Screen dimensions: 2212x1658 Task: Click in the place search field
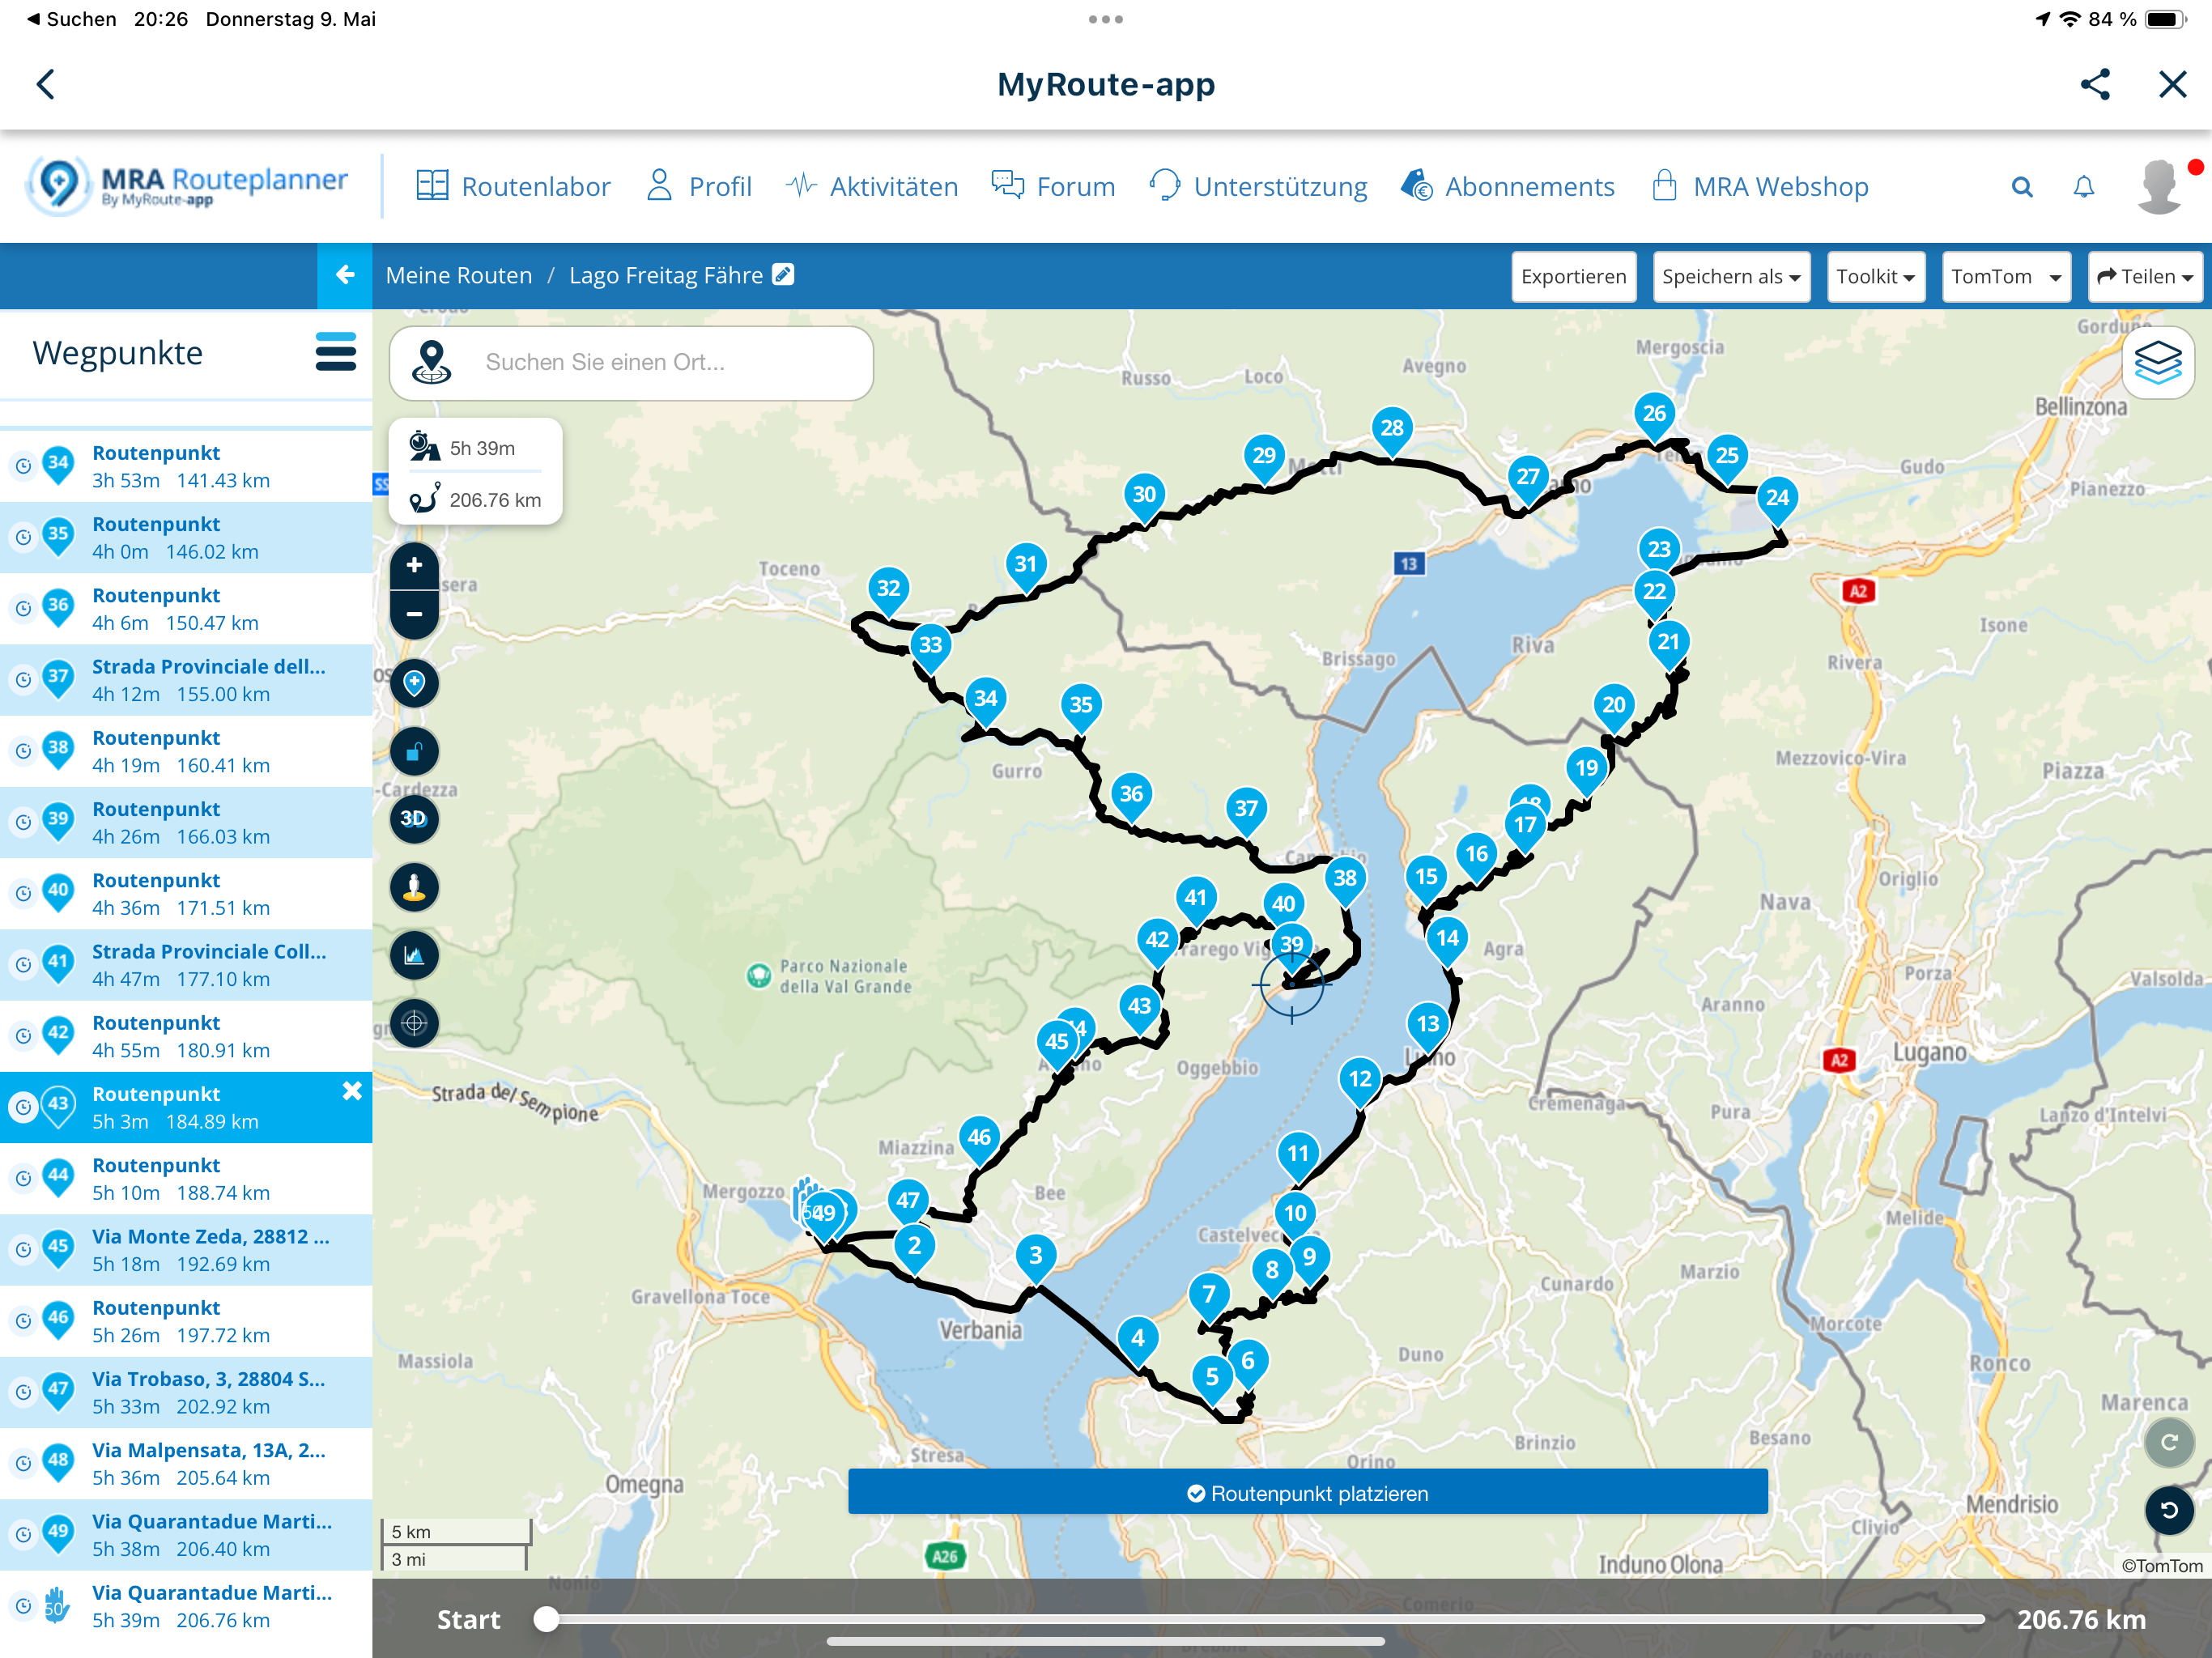coord(631,362)
